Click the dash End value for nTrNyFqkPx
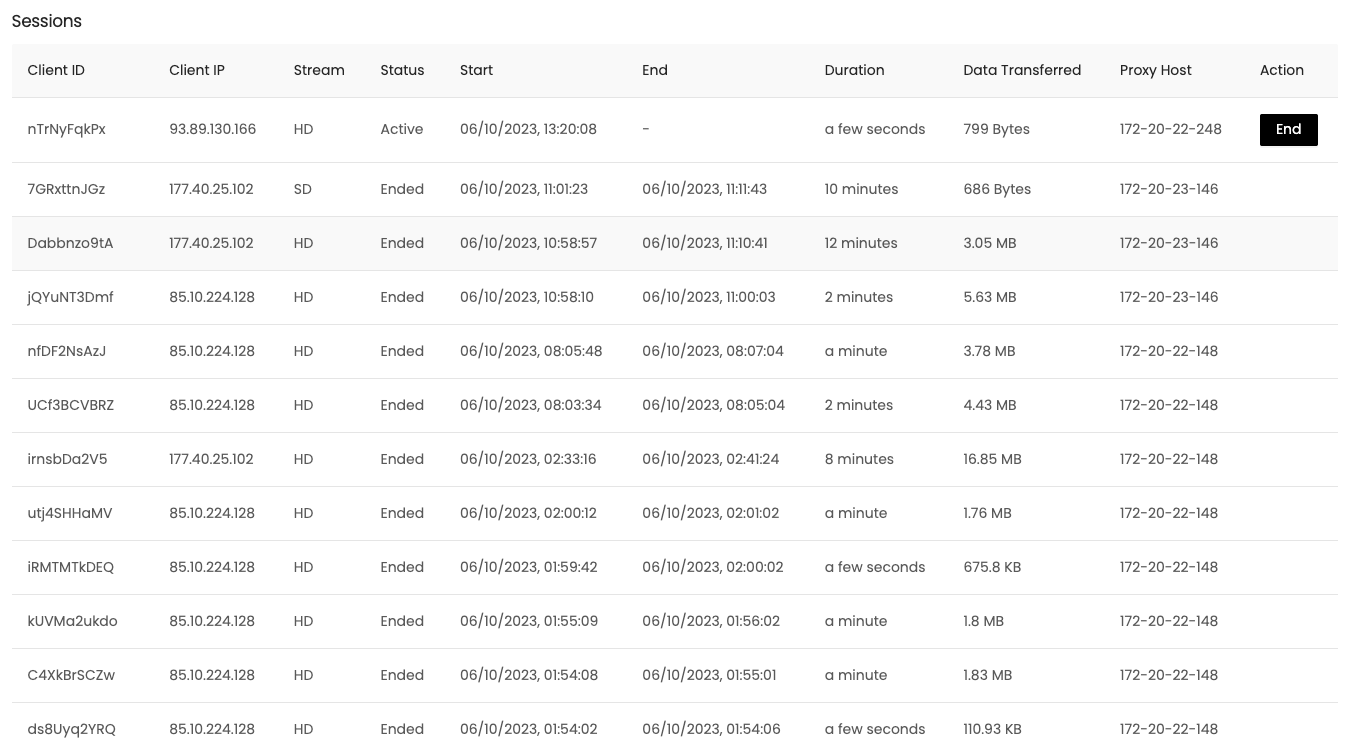Image resolution: width=1351 pixels, height=755 pixels. pos(646,129)
